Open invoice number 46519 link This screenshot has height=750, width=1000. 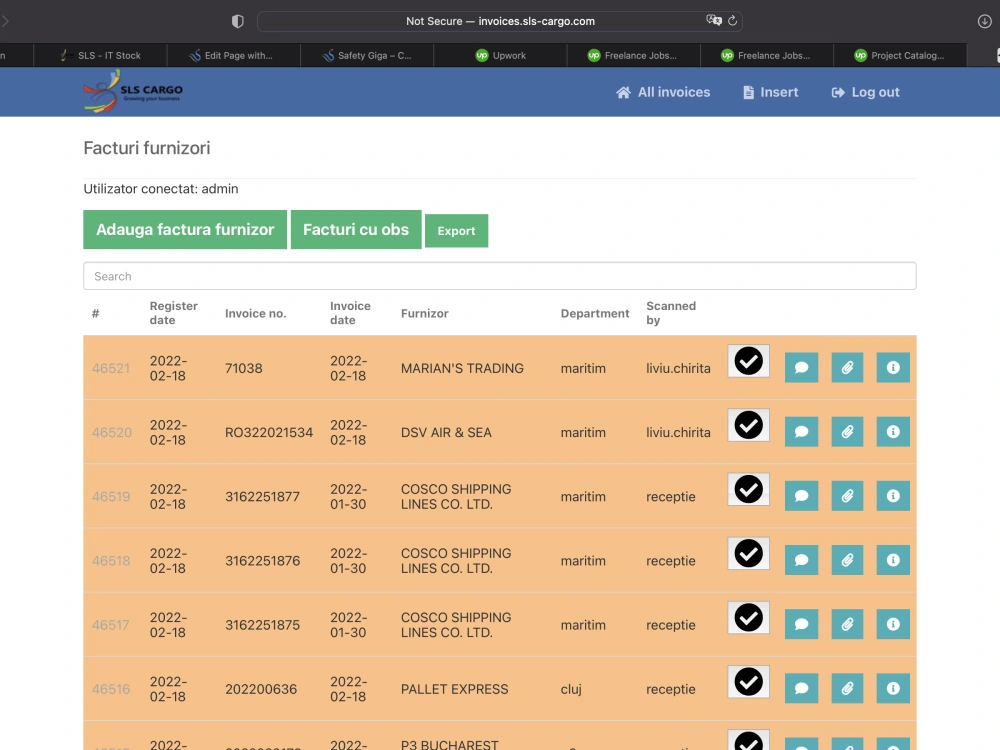111,497
